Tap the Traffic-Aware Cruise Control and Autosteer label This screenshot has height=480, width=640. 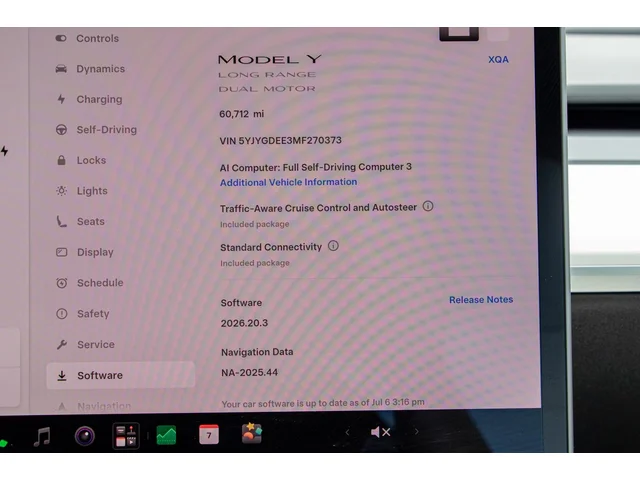[318, 208]
